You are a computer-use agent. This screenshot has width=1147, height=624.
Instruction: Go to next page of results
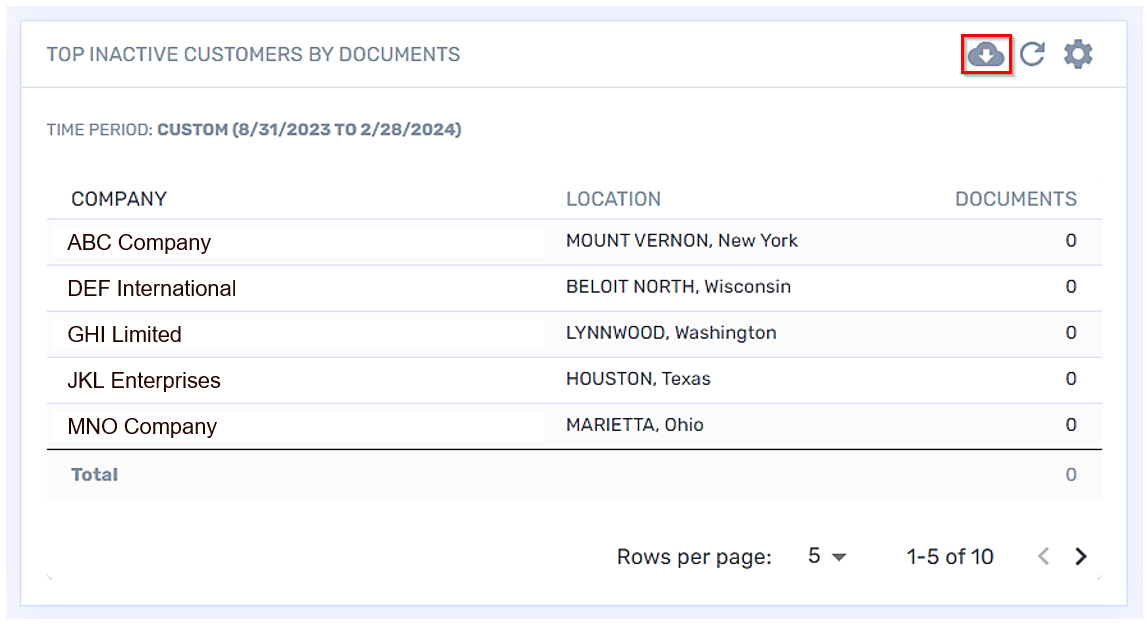tap(1080, 557)
